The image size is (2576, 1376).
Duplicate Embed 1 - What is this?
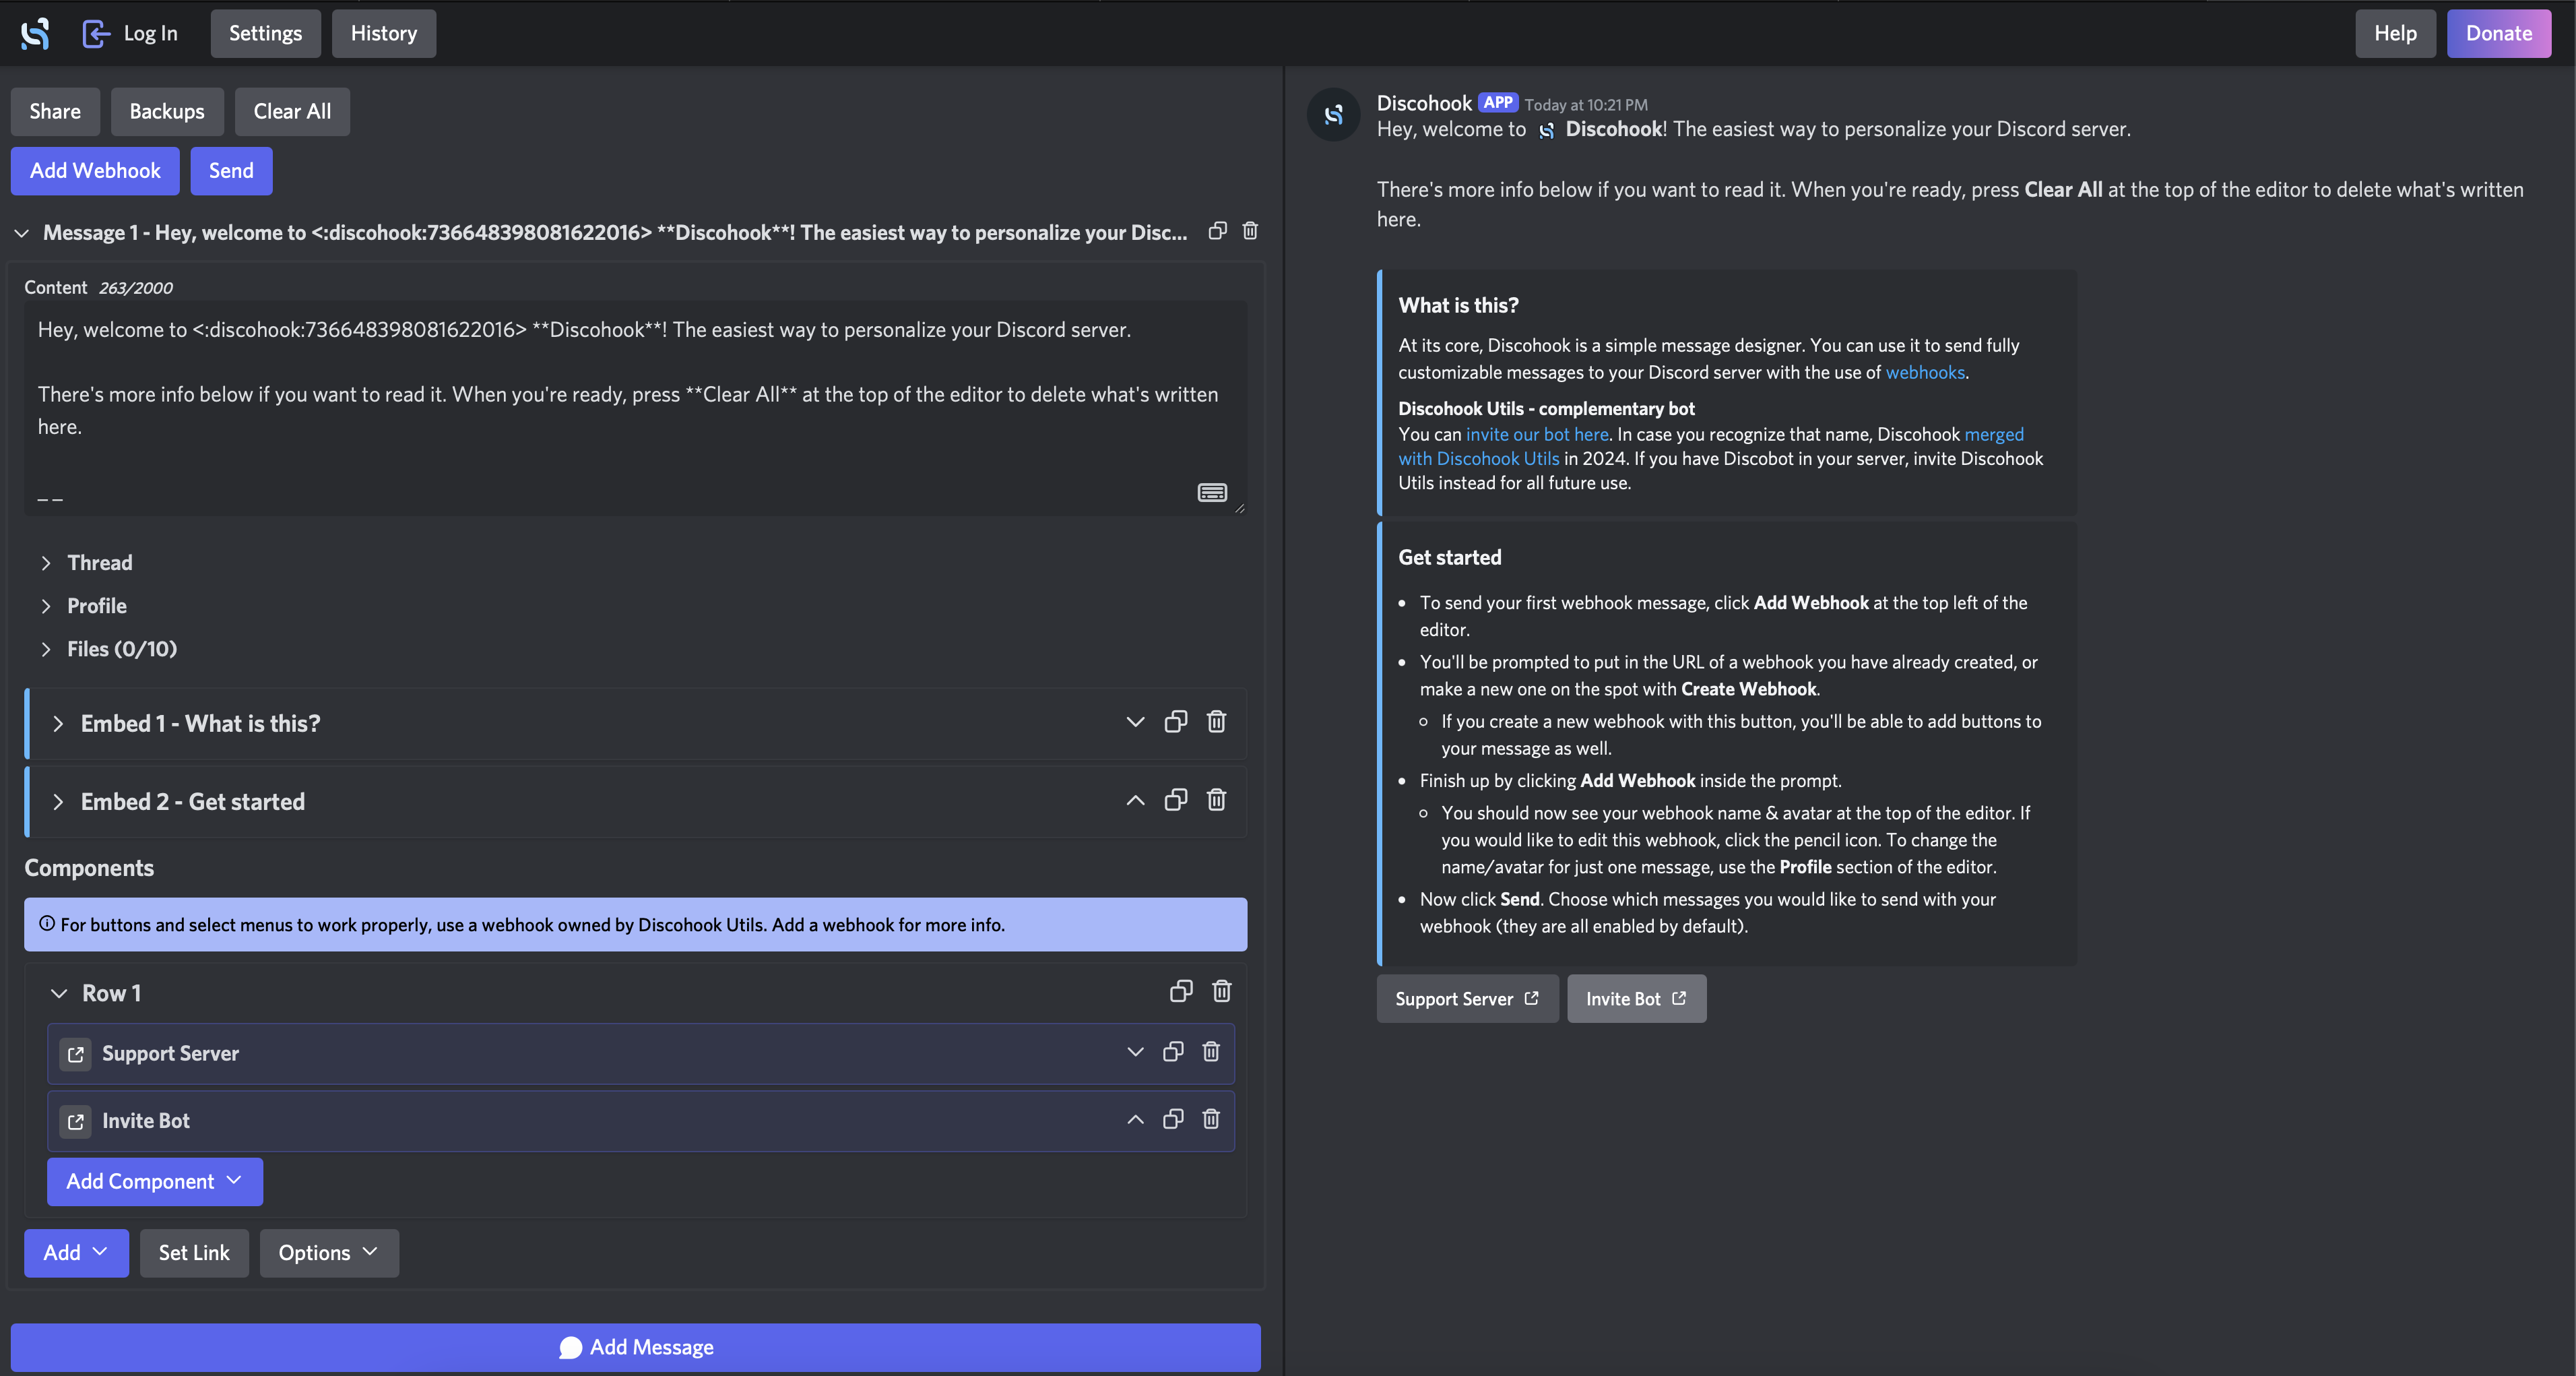(x=1176, y=722)
